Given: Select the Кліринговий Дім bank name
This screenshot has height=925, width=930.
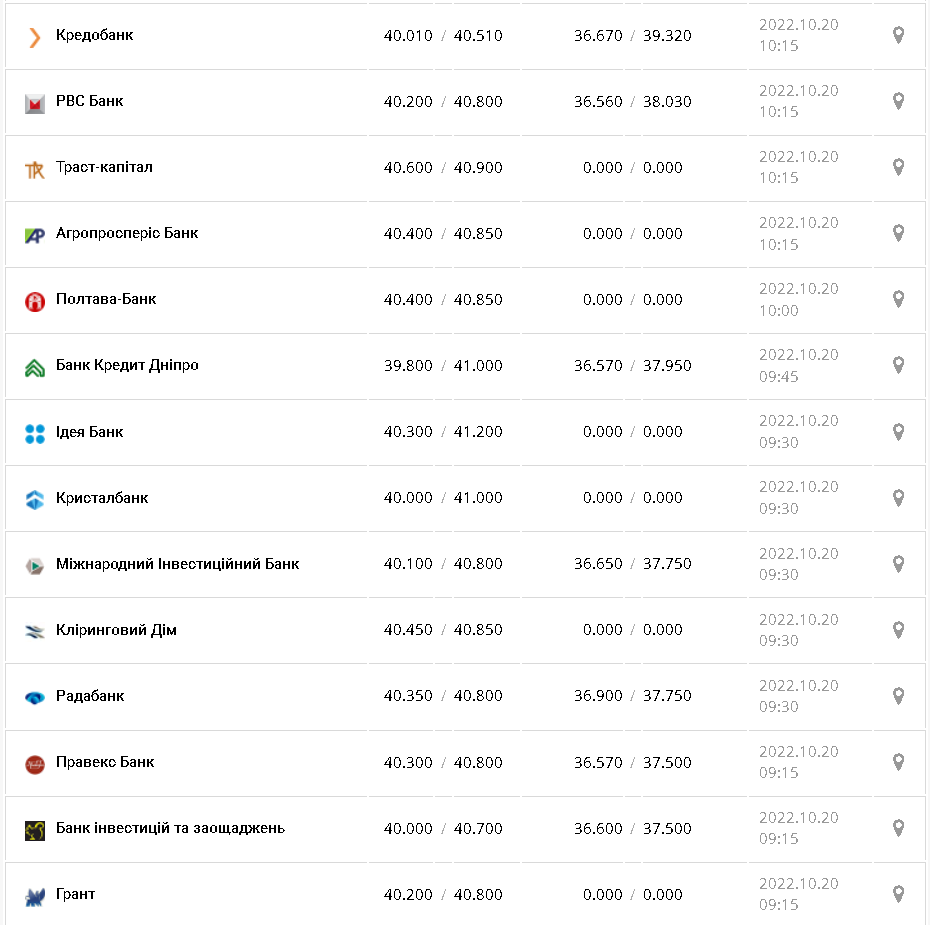Looking at the screenshot, I should point(116,630).
